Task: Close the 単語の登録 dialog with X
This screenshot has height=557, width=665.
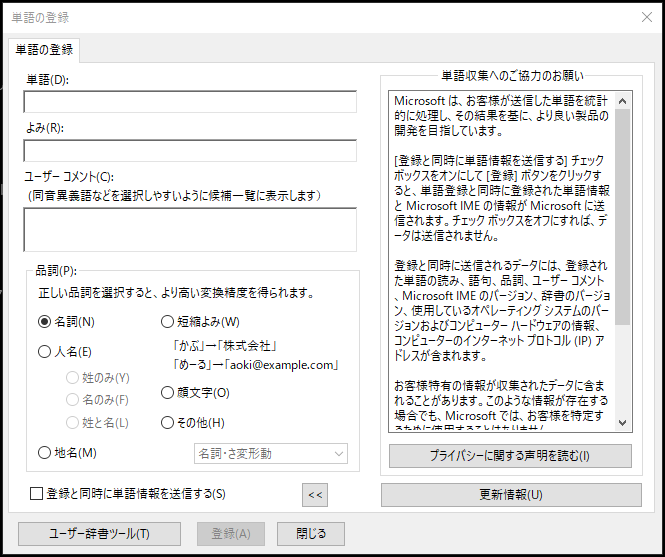Action: 647,17
